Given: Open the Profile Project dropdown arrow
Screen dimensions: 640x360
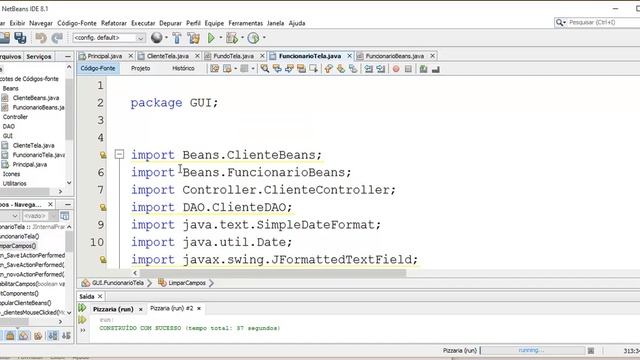Looking at the screenshot, I should click(x=264, y=38).
